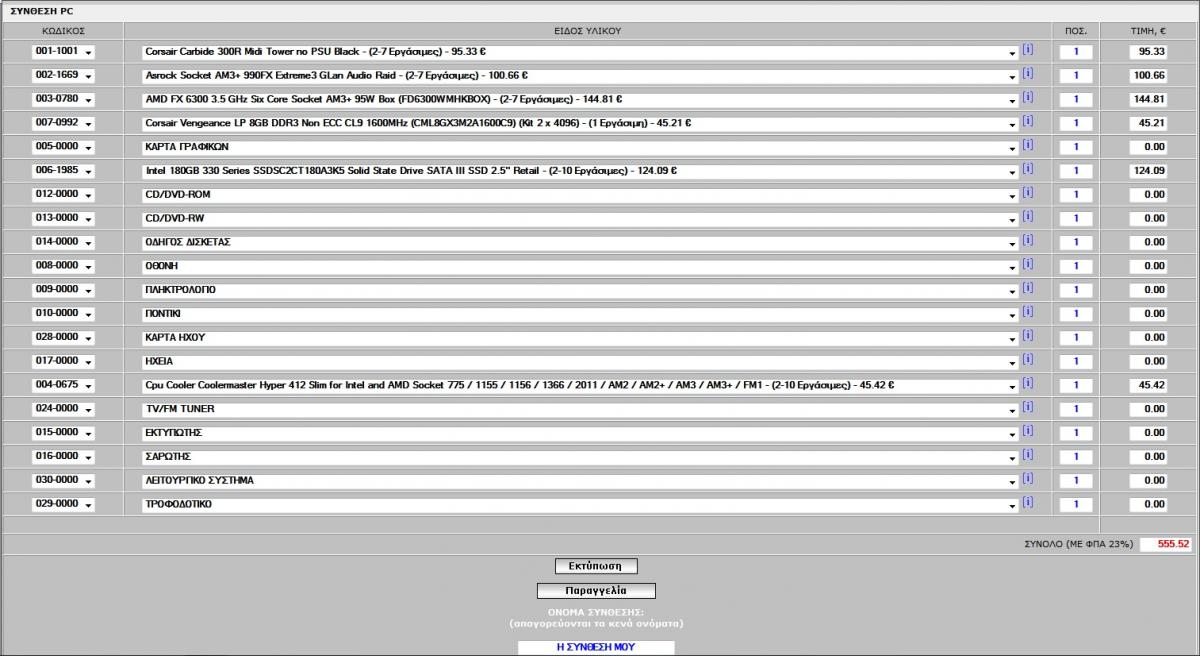The image size is (1200, 656).
Task: Select the 45.42 price field
Action: (x=1148, y=386)
